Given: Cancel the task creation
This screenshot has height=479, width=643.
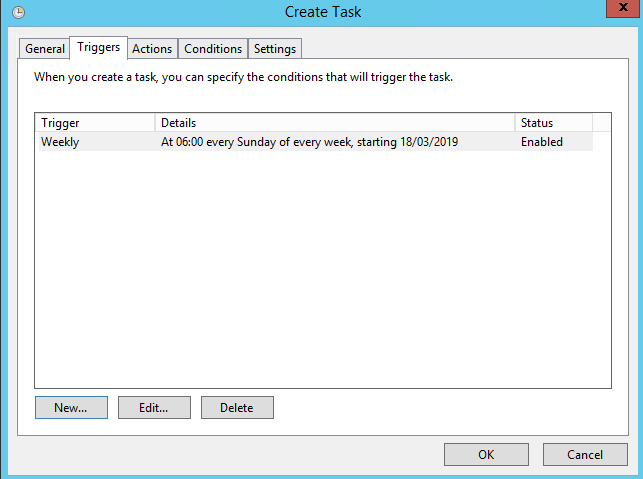Looking at the screenshot, I should pos(585,454).
